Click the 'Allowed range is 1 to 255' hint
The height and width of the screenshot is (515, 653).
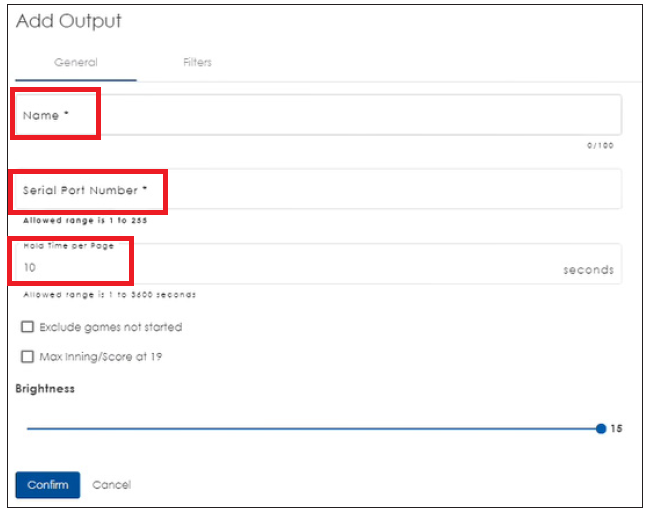tap(85, 220)
